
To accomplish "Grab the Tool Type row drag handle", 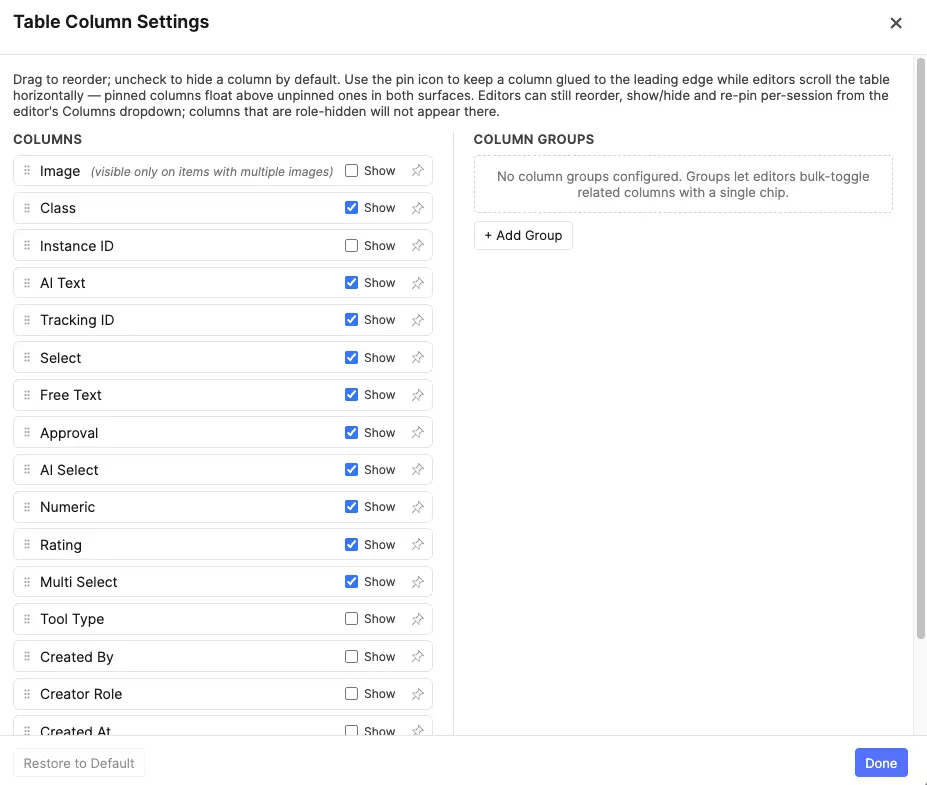I will [27, 619].
